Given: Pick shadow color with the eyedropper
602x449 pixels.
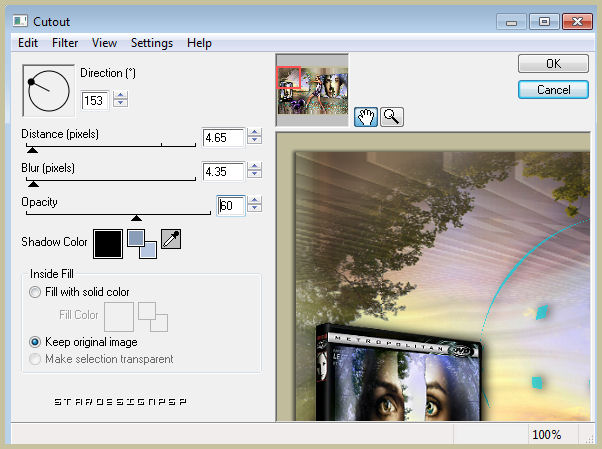Looking at the screenshot, I should (171, 239).
